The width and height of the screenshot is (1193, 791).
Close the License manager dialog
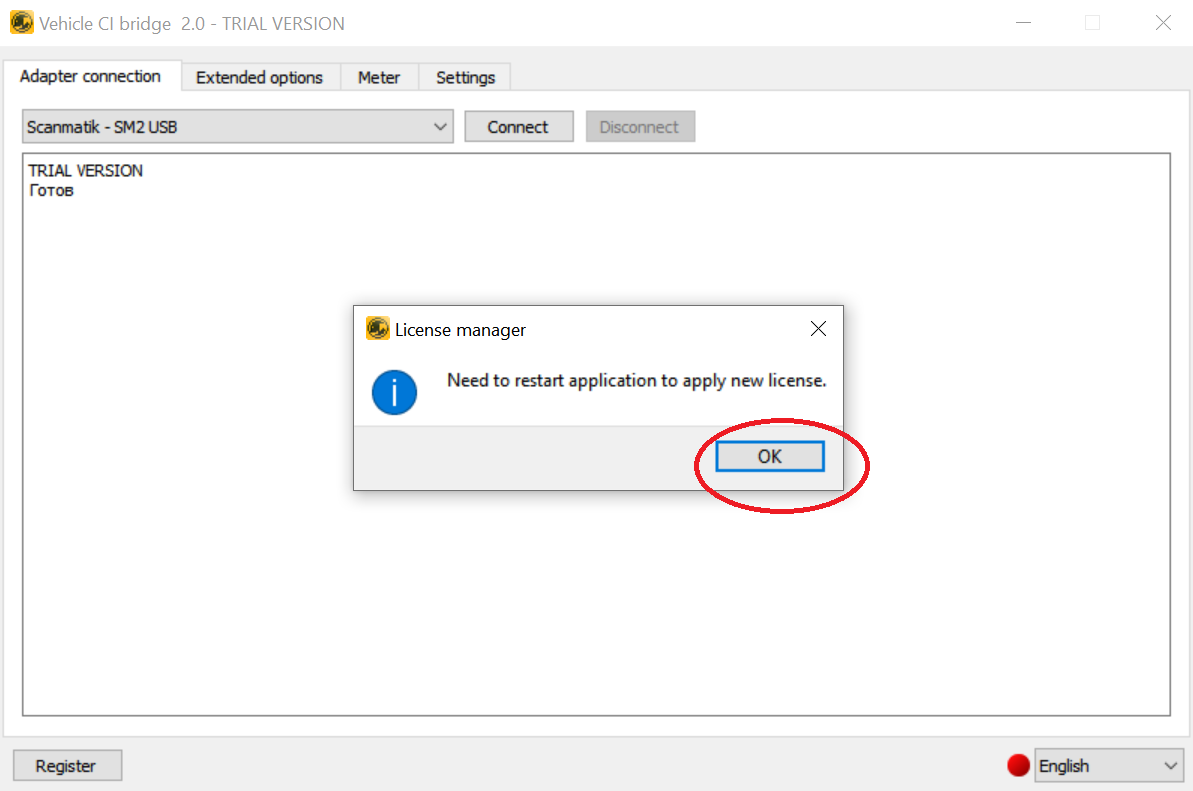pos(818,329)
